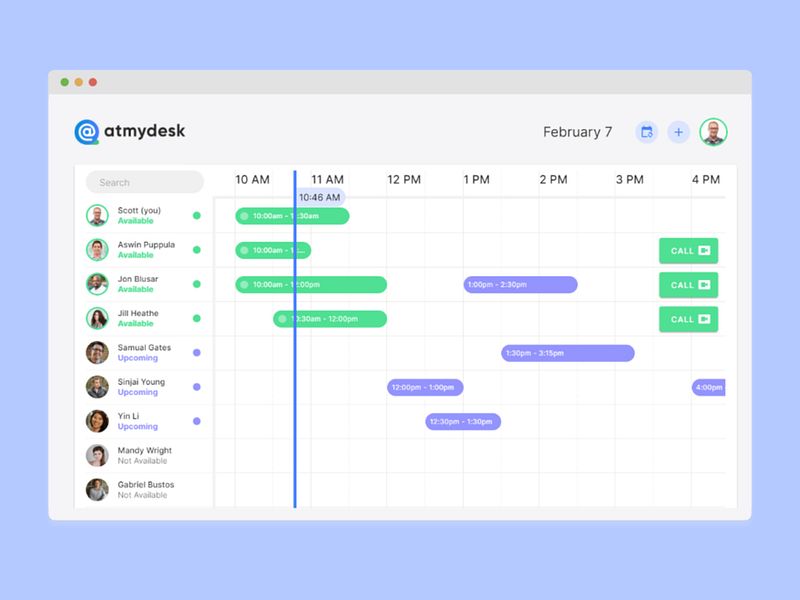The width and height of the screenshot is (800, 600).
Task: Click the 10:46 AM current time marker
Action: coord(319,197)
